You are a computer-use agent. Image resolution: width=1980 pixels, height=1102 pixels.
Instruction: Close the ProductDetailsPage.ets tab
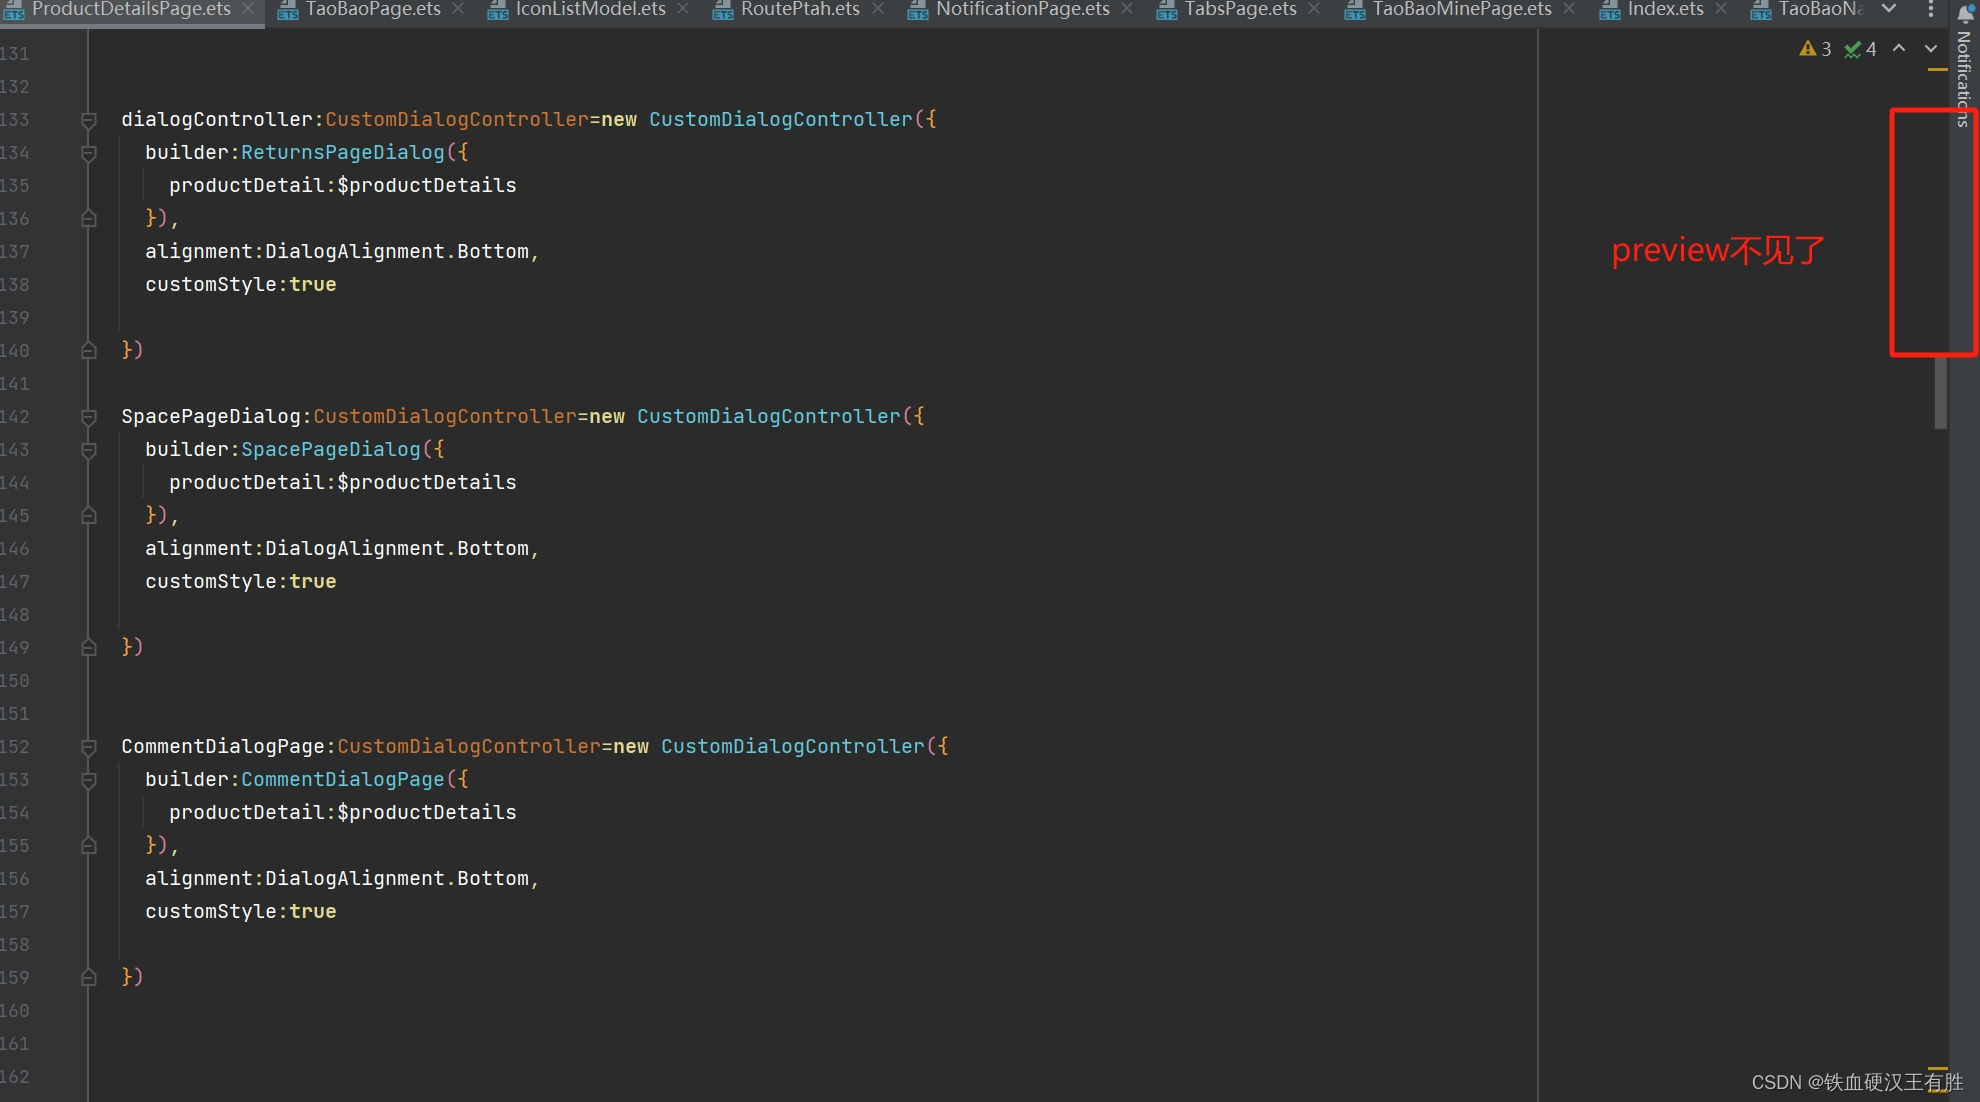pos(248,9)
